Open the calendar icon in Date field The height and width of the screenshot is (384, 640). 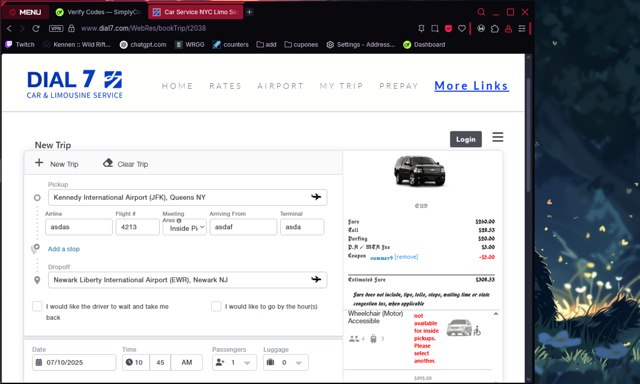pos(39,362)
